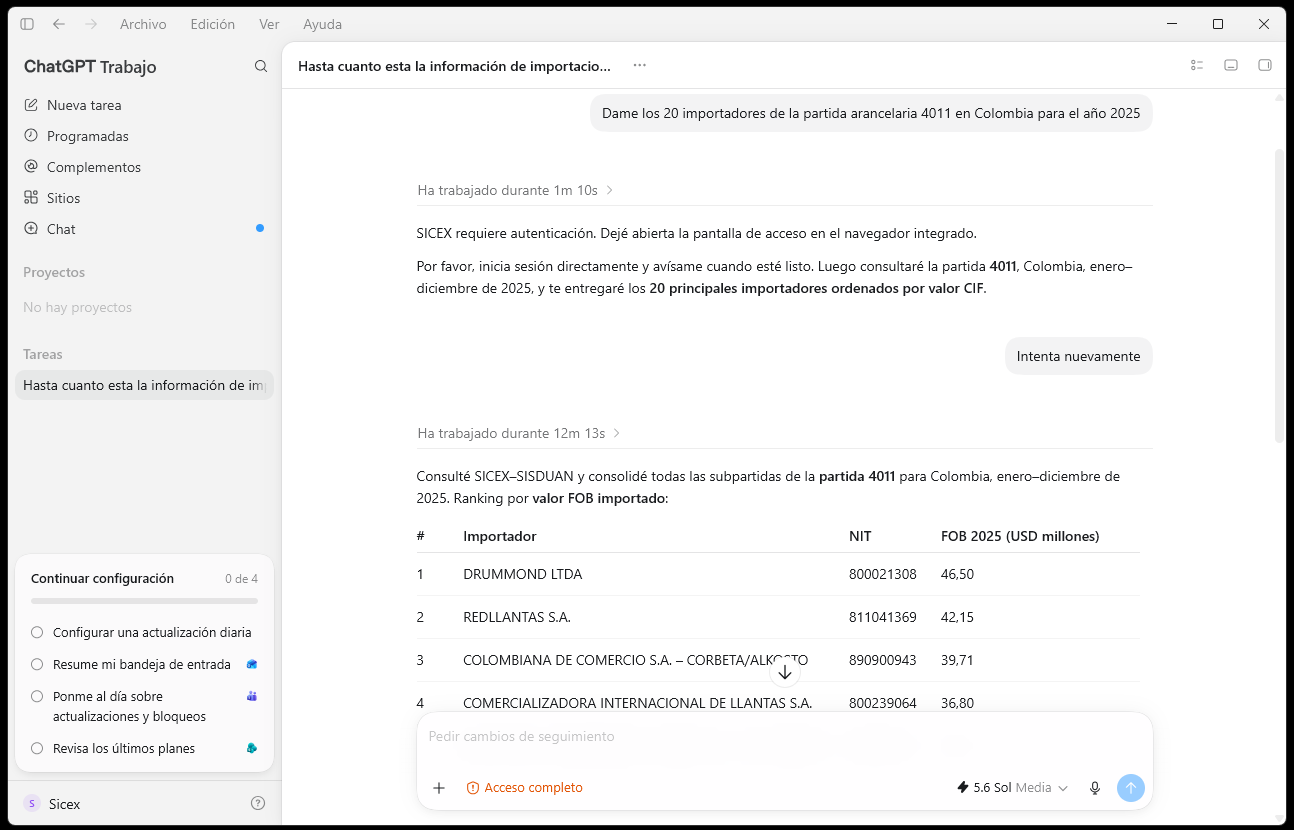Click the Pedir cambios de seguimiento input
This screenshot has width=1294, height=830.
(x=784, y=736)
